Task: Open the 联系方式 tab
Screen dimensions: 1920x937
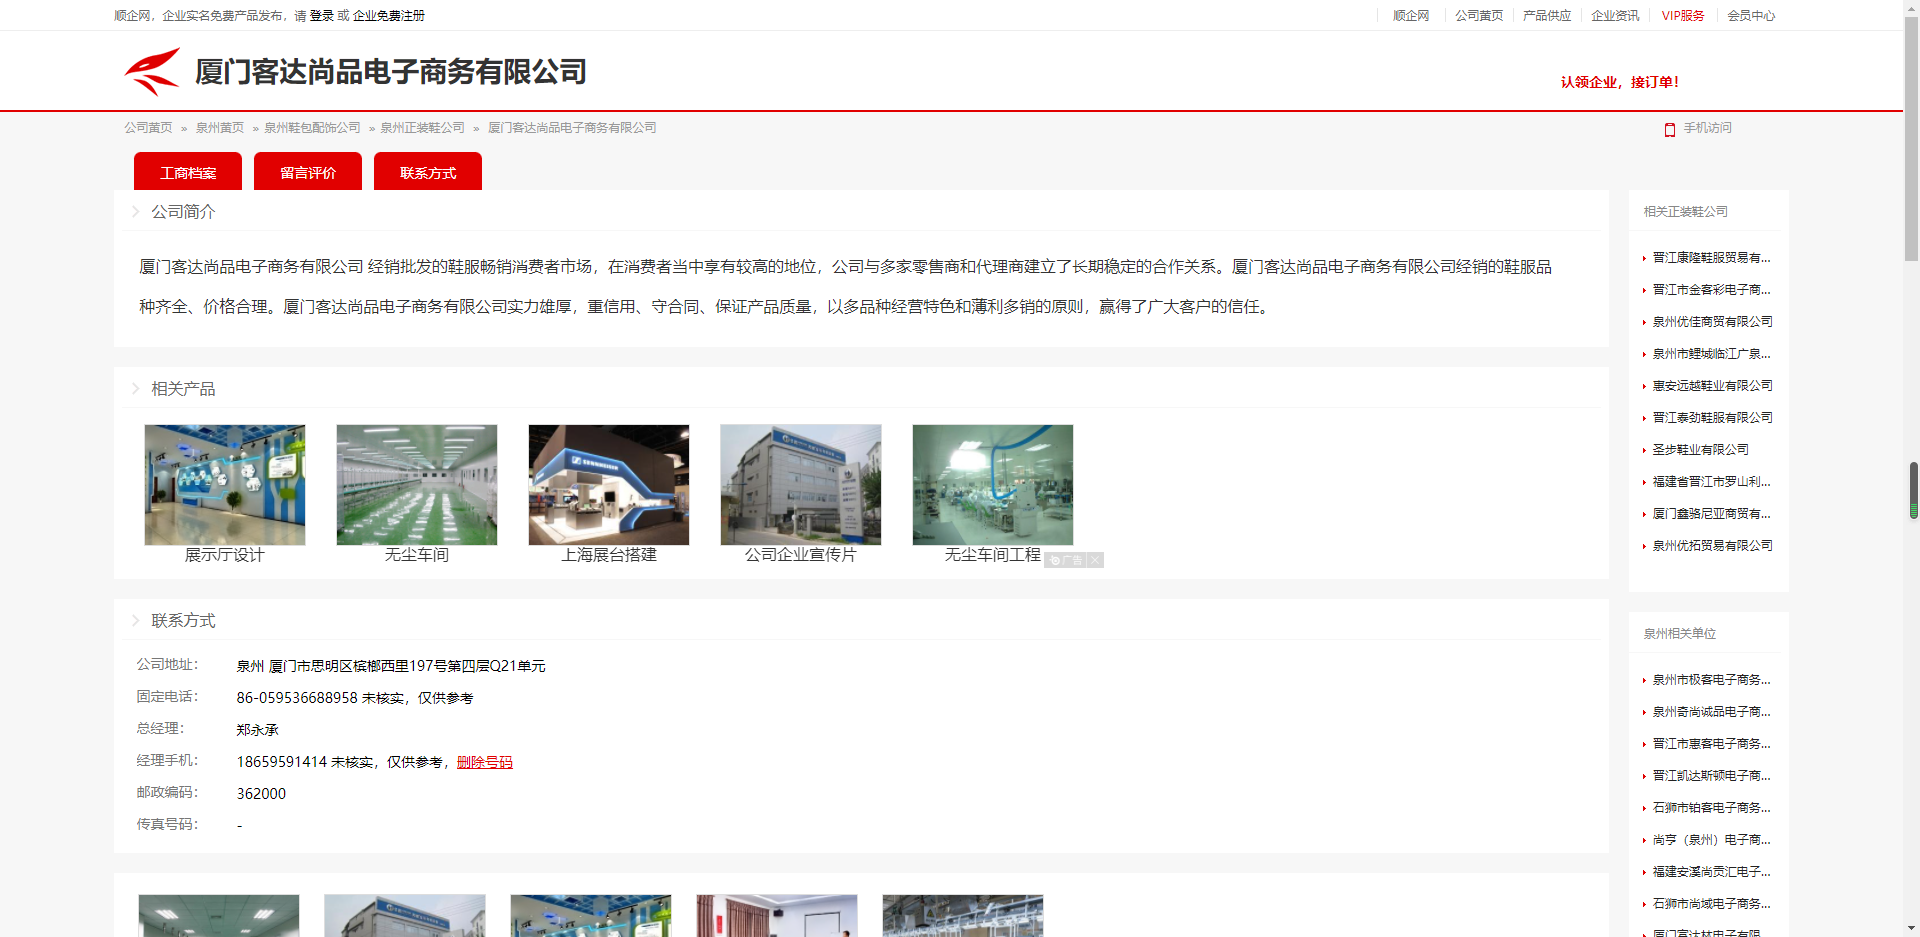Action: pos(428,172)
